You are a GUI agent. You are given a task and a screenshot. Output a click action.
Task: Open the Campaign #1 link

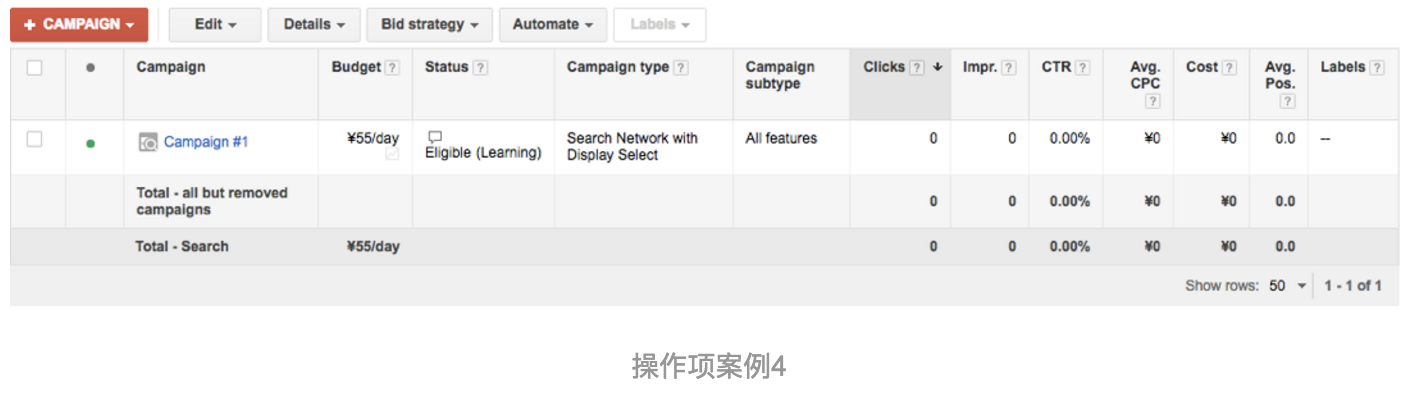tap(206, 142)
